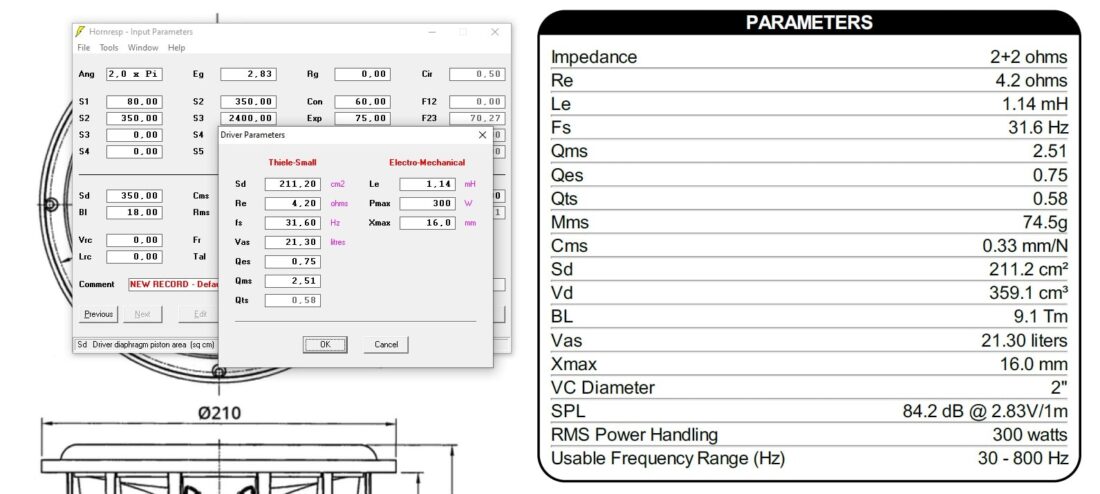This screenshot has height=494, width=1100.
Task: Click OK in Driver Parameters dialog
Action: (x=325, y=345)
